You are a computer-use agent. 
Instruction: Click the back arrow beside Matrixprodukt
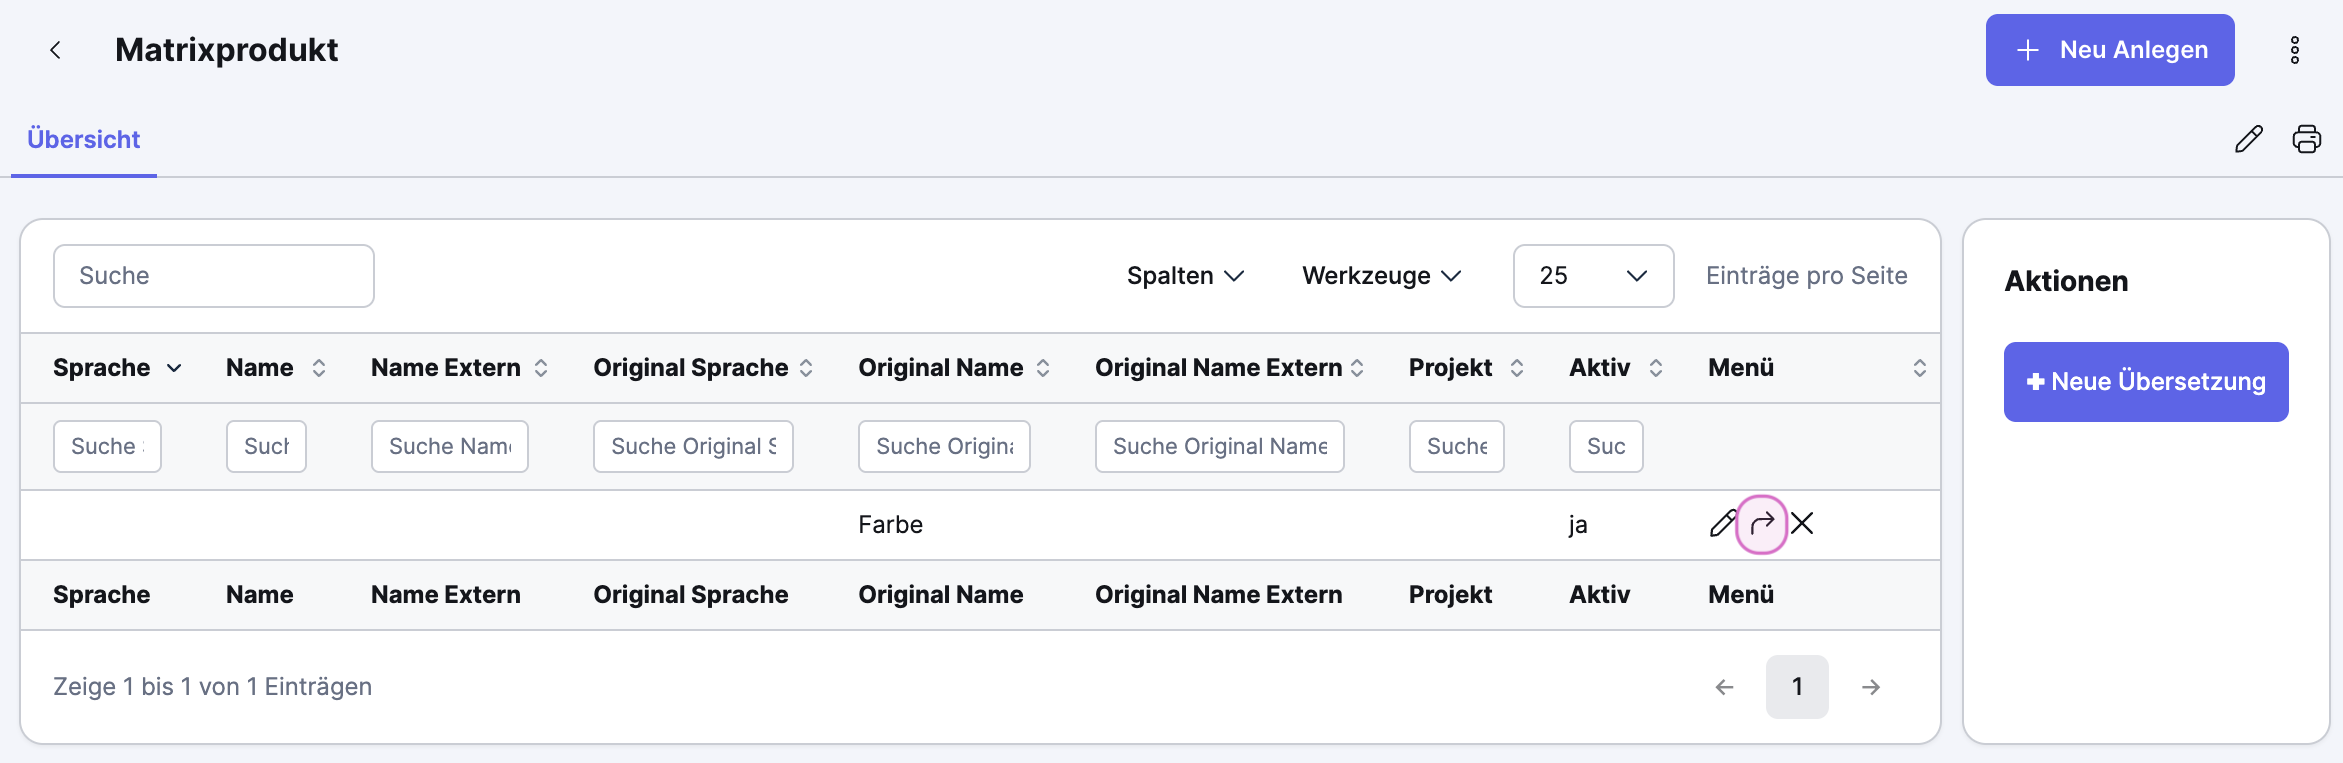tap(56, 50)
